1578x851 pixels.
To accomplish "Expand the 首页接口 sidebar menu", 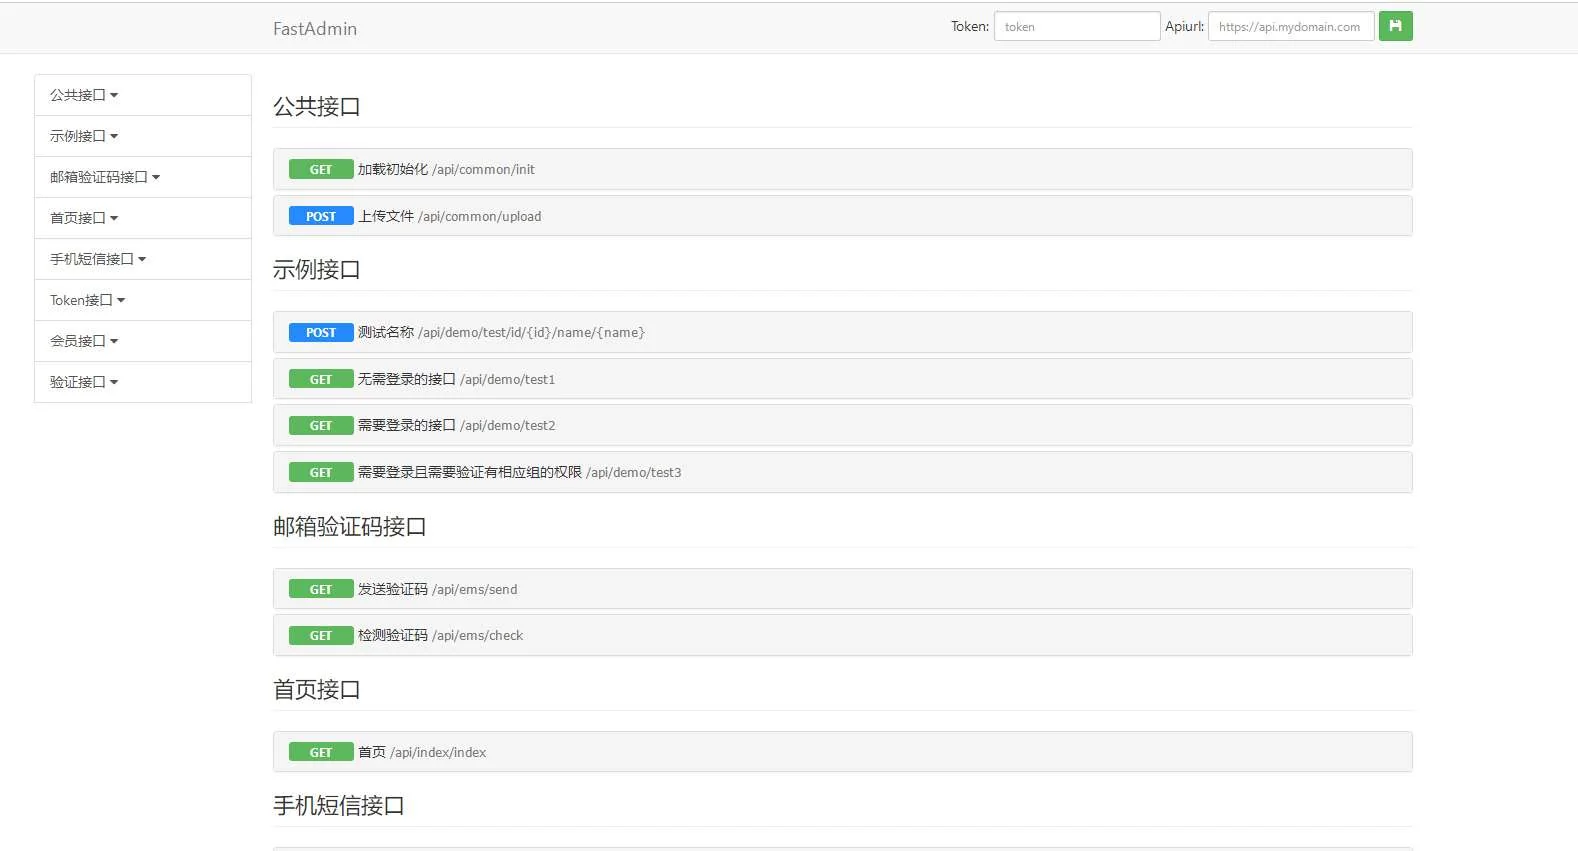I will point(84,218).
